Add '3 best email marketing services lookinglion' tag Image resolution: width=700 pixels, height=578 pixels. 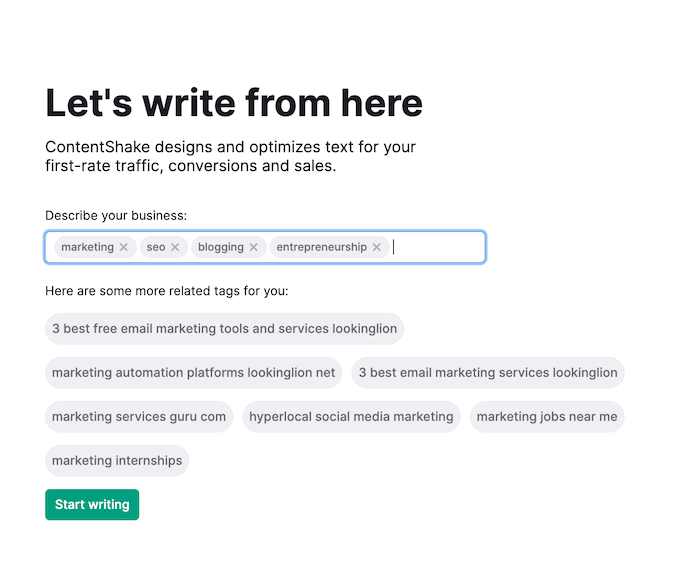tap(487, 373)
